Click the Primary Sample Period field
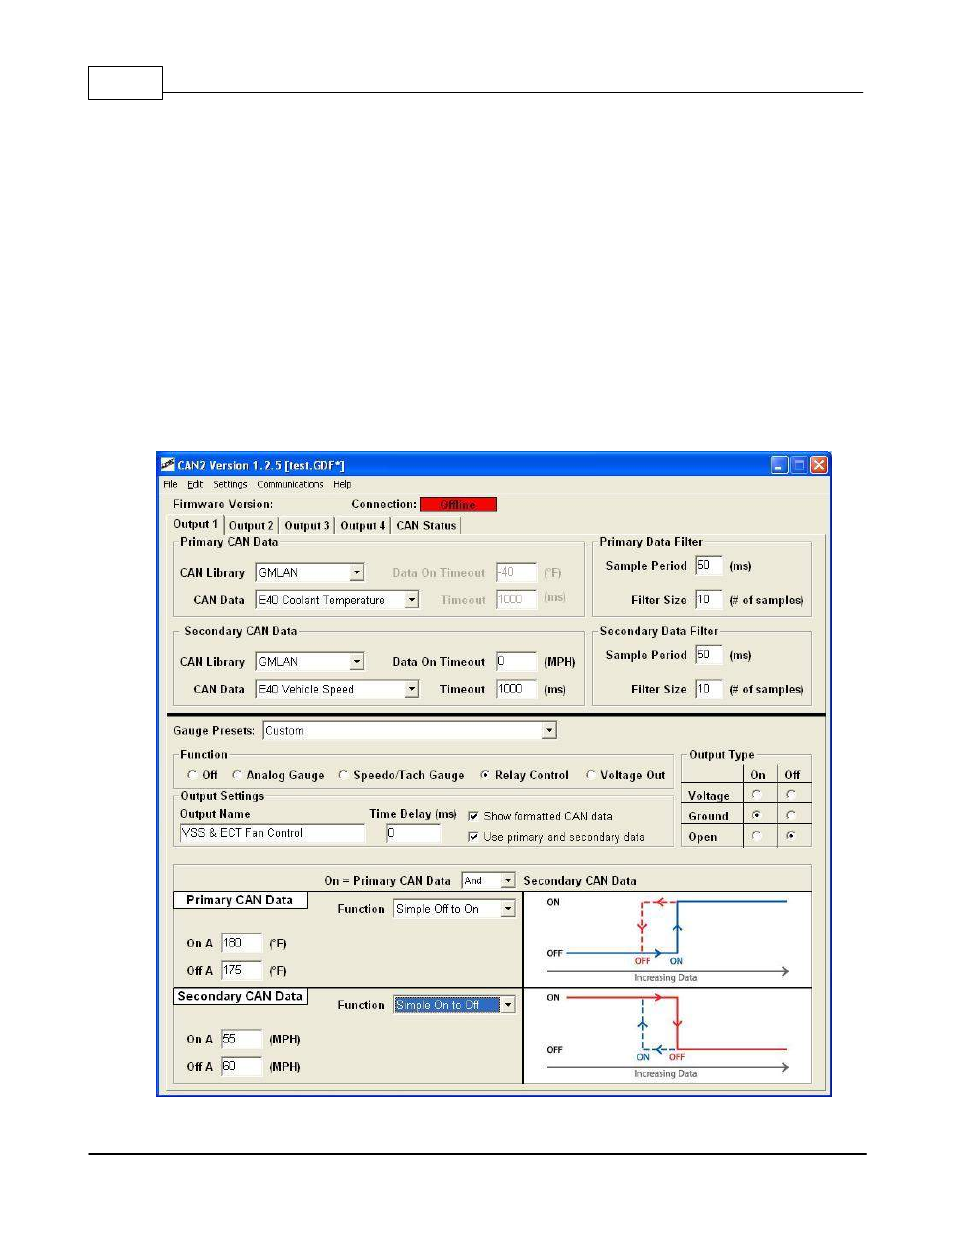The image size is (954, 1235). tap(708, 566)
